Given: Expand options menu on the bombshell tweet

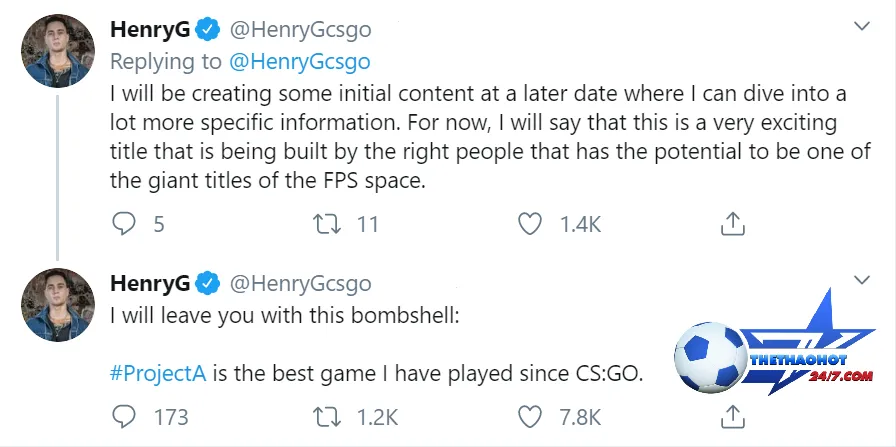Looking at the screenshot, I should click(861, 280).
